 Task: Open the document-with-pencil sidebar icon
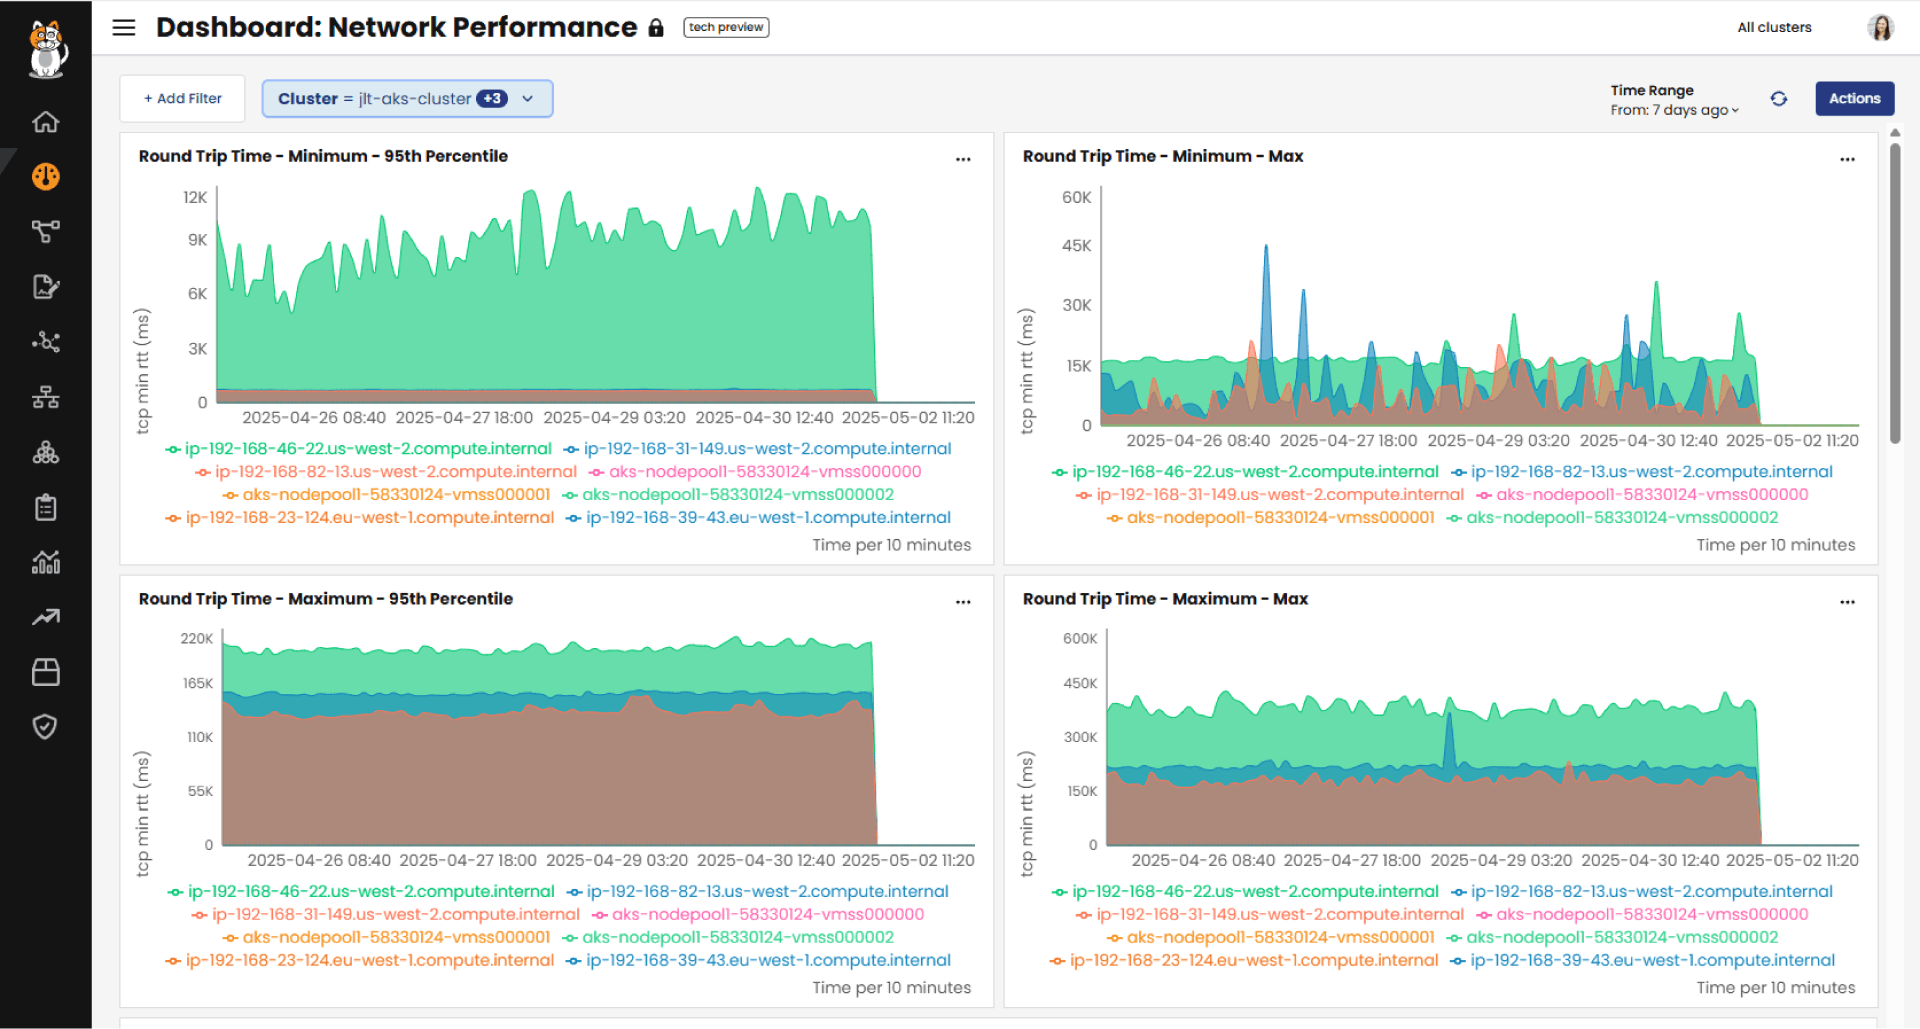click(46, 287)
